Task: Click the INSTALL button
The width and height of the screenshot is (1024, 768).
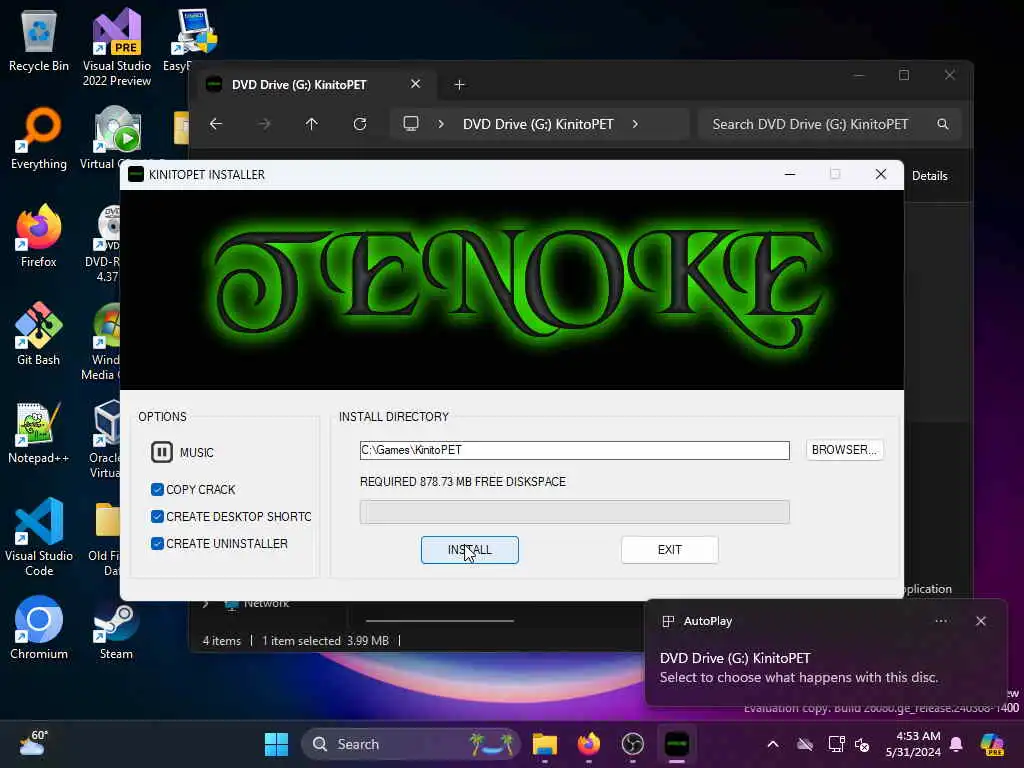Action: [470, 550]
